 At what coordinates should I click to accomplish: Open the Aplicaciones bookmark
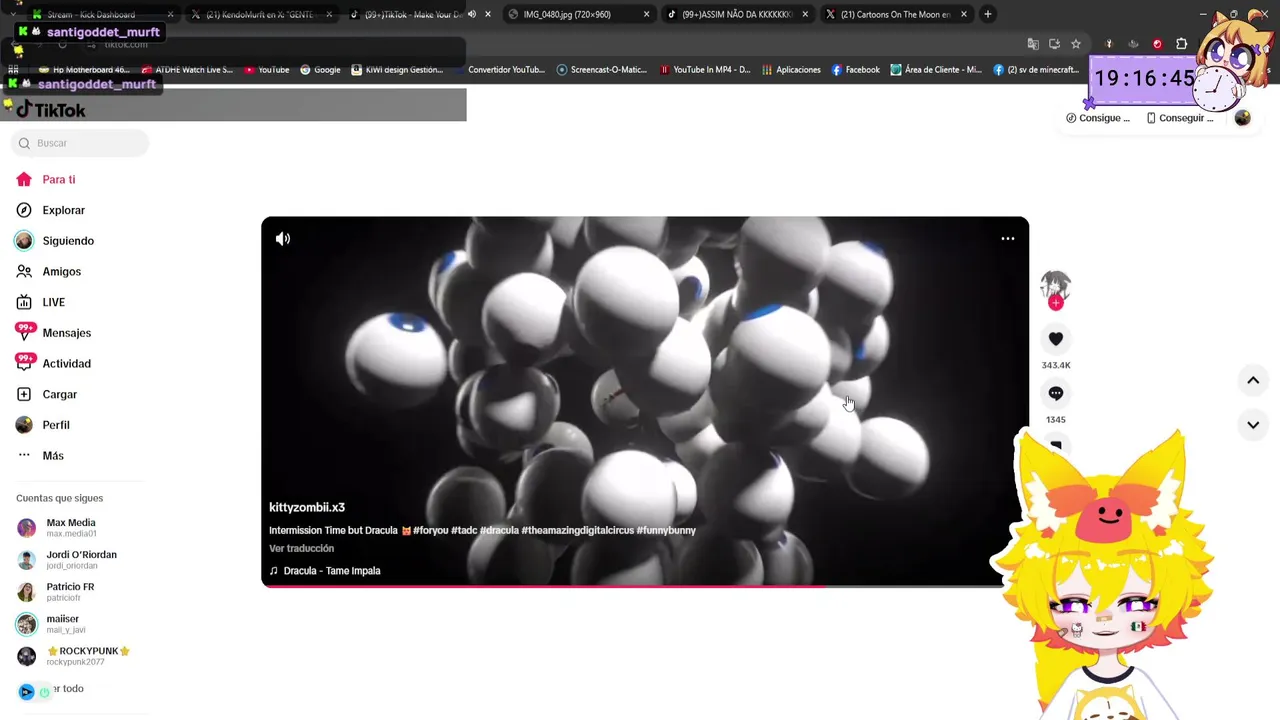[791, 70]
